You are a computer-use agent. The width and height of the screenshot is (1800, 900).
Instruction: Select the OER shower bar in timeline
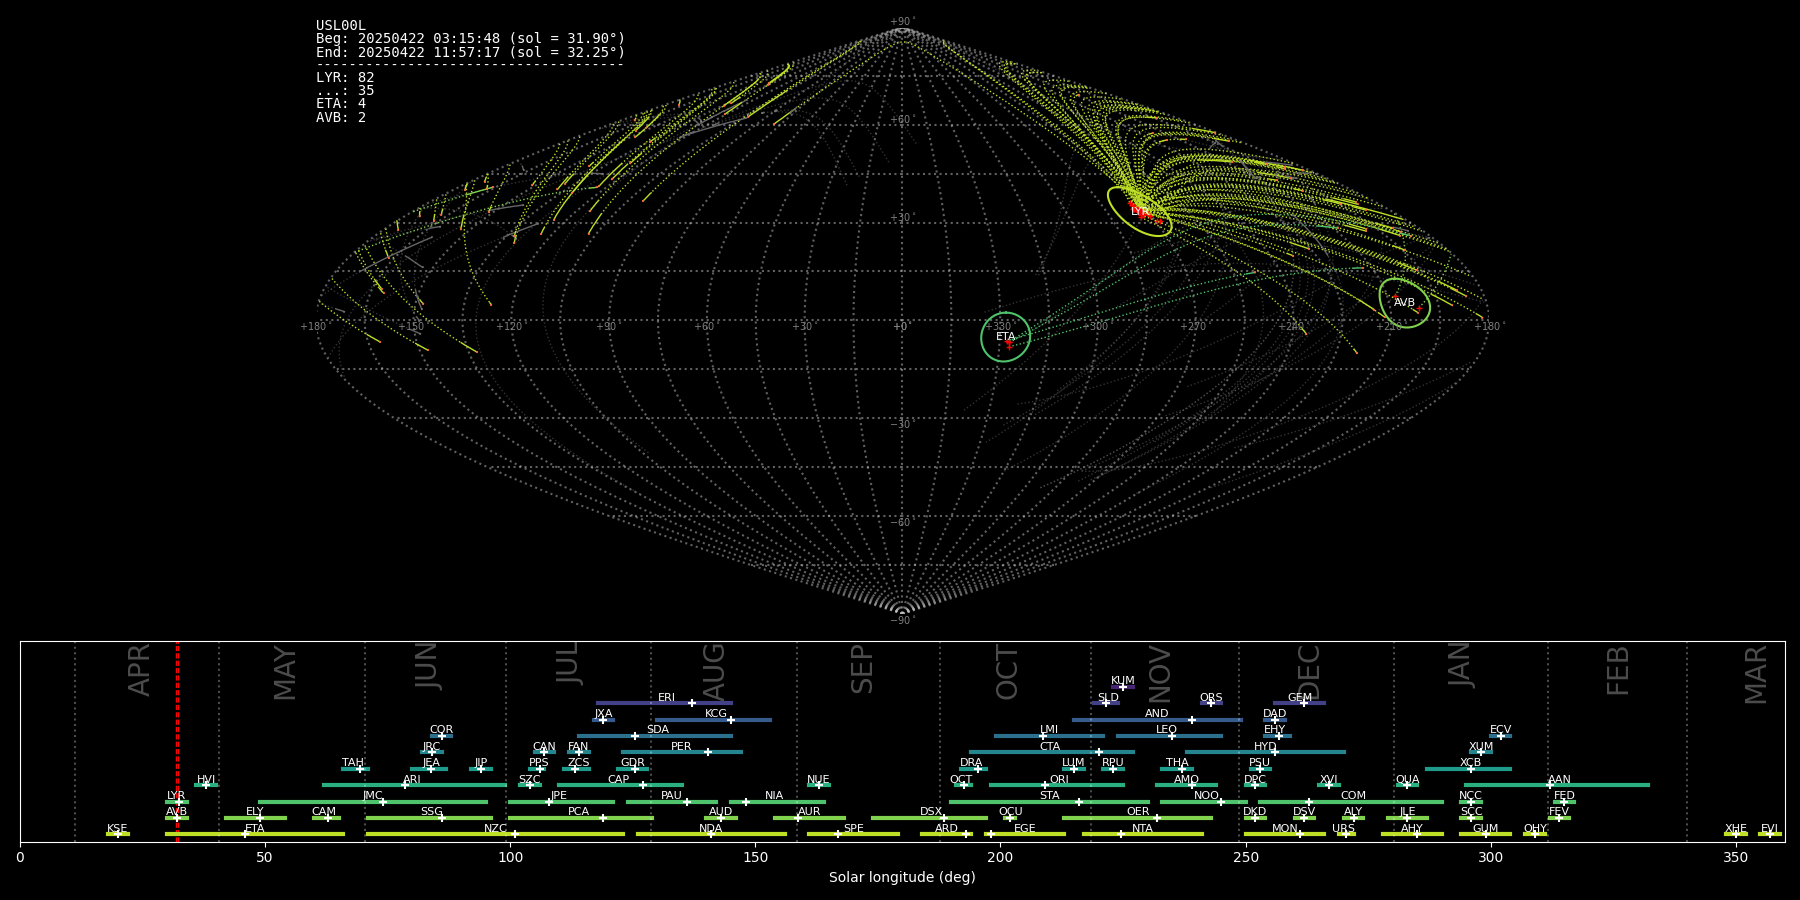click(1137, 818)
